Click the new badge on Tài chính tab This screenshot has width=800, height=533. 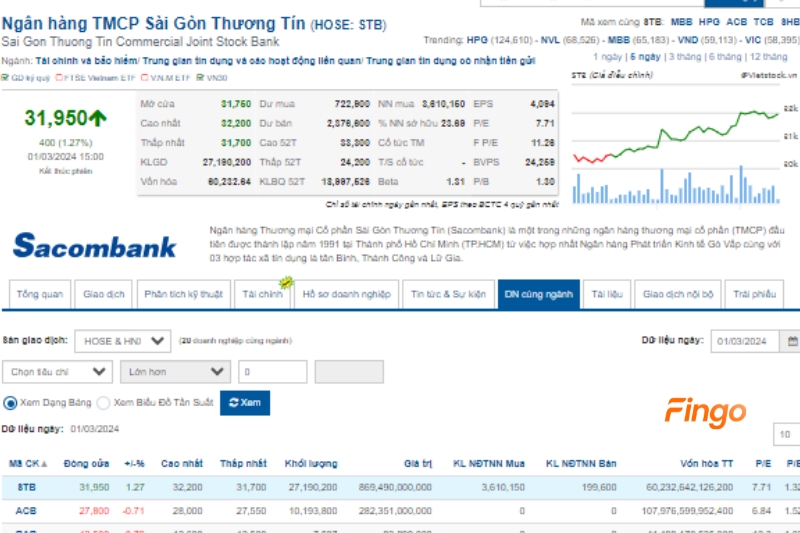pos(286,282)
